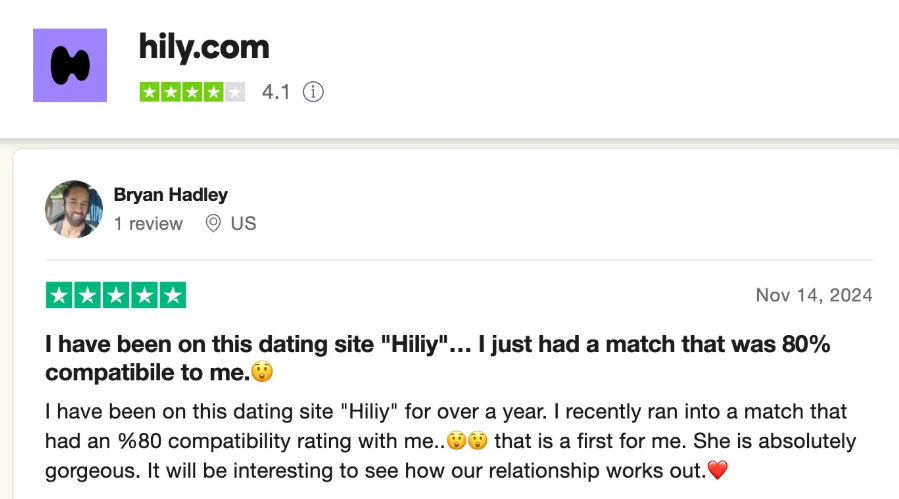
Task: Open the Bryan Hadley reviewer name
Action: point(171,194)
